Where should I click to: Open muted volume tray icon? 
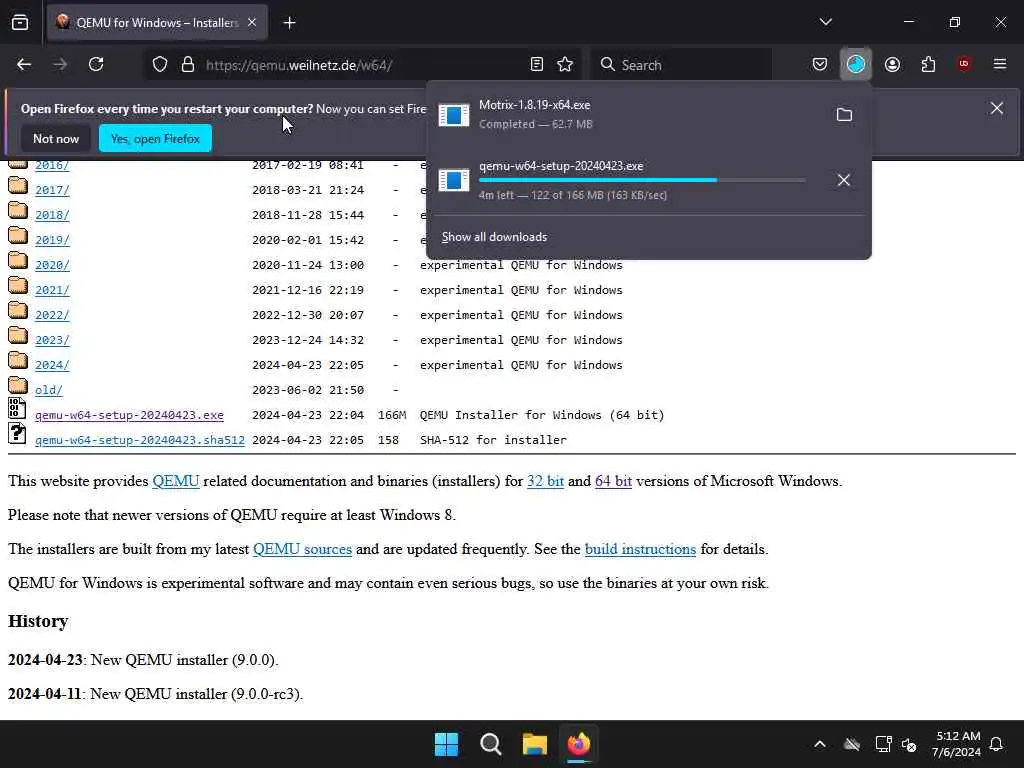909,744
